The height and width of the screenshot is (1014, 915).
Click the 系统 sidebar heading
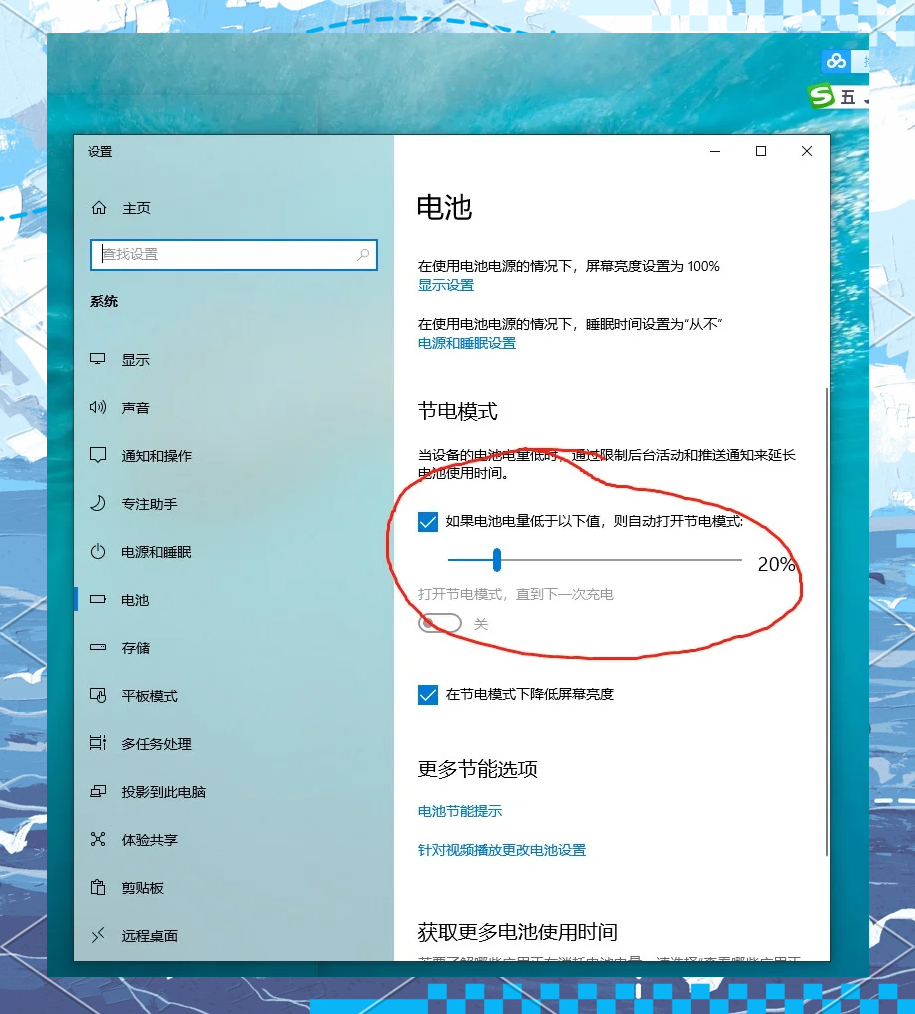pyautogui.click(x=104, y=301)
